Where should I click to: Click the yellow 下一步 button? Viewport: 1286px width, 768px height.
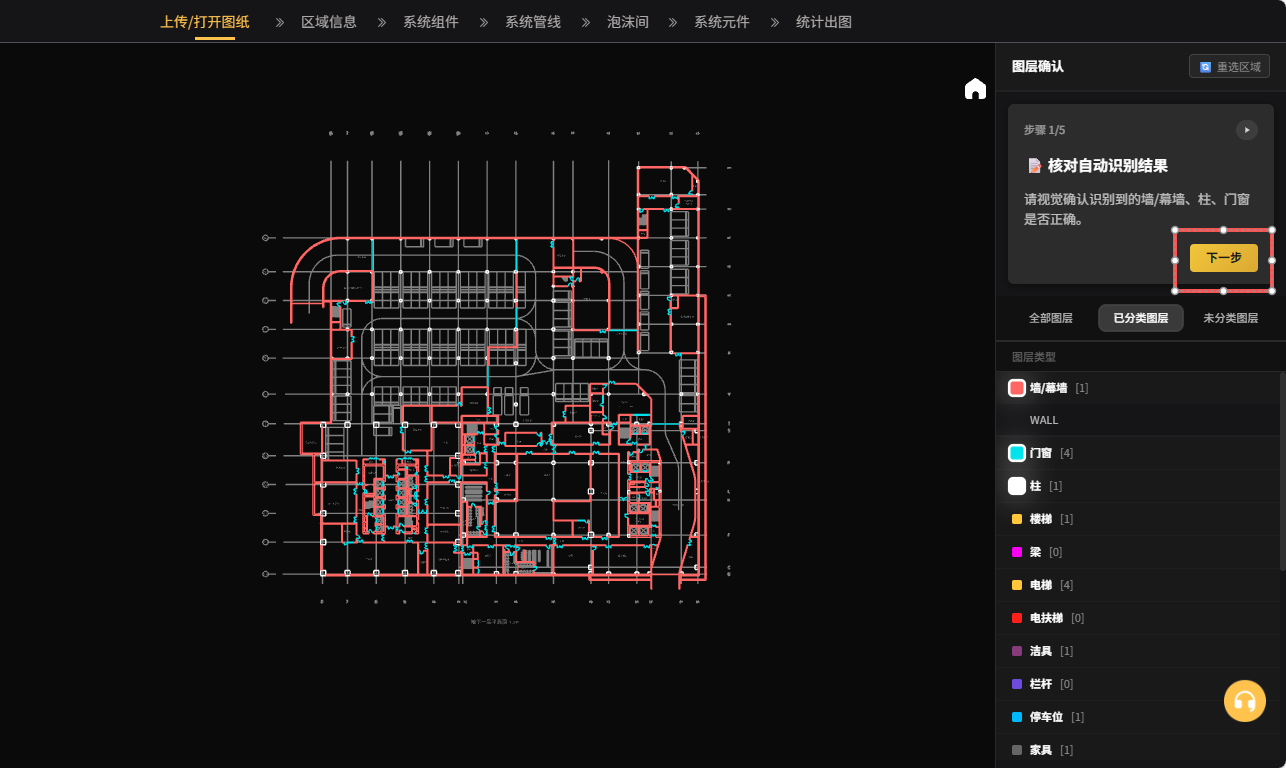1223,258
